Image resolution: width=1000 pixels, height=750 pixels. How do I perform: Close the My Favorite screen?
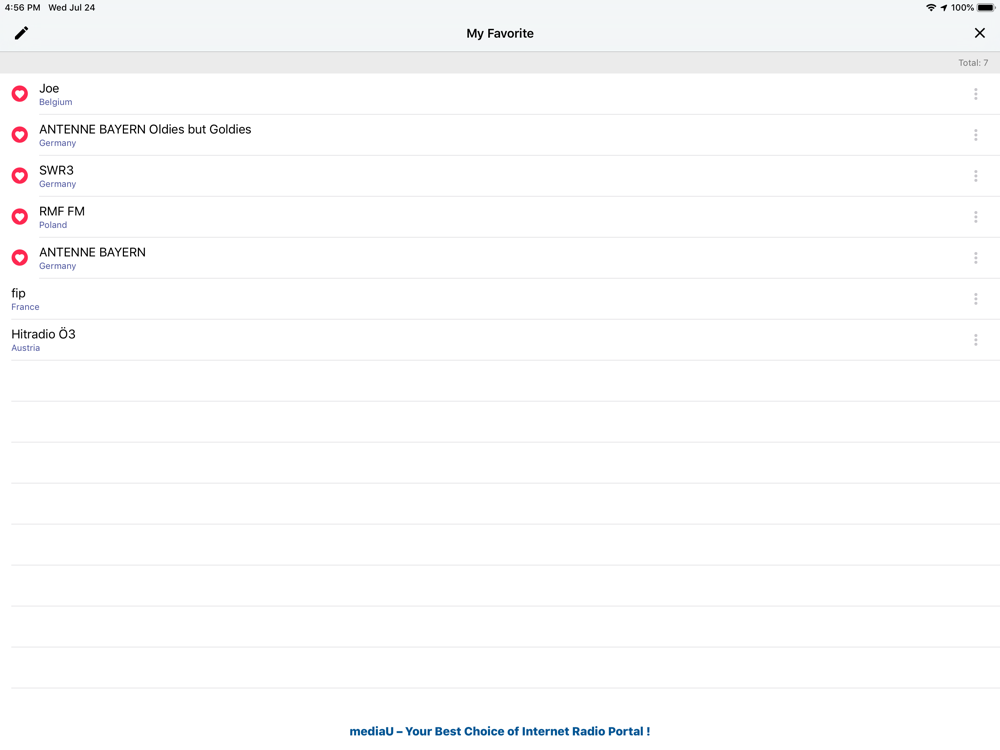click(x=980, y=33)
